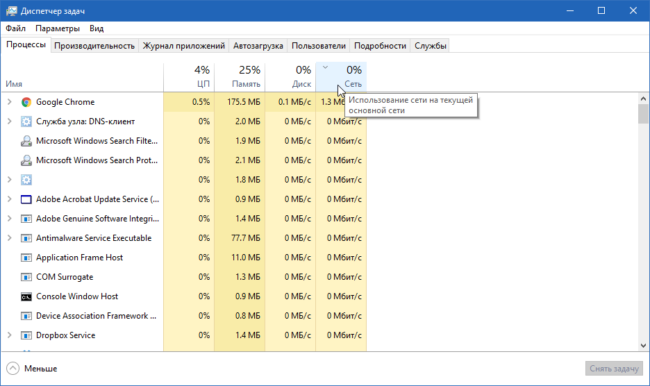Image resolution: width=650 pixels, height=386 pixels.
Task: Click the Task Manager title bar icon
Action: click(11, 11)
